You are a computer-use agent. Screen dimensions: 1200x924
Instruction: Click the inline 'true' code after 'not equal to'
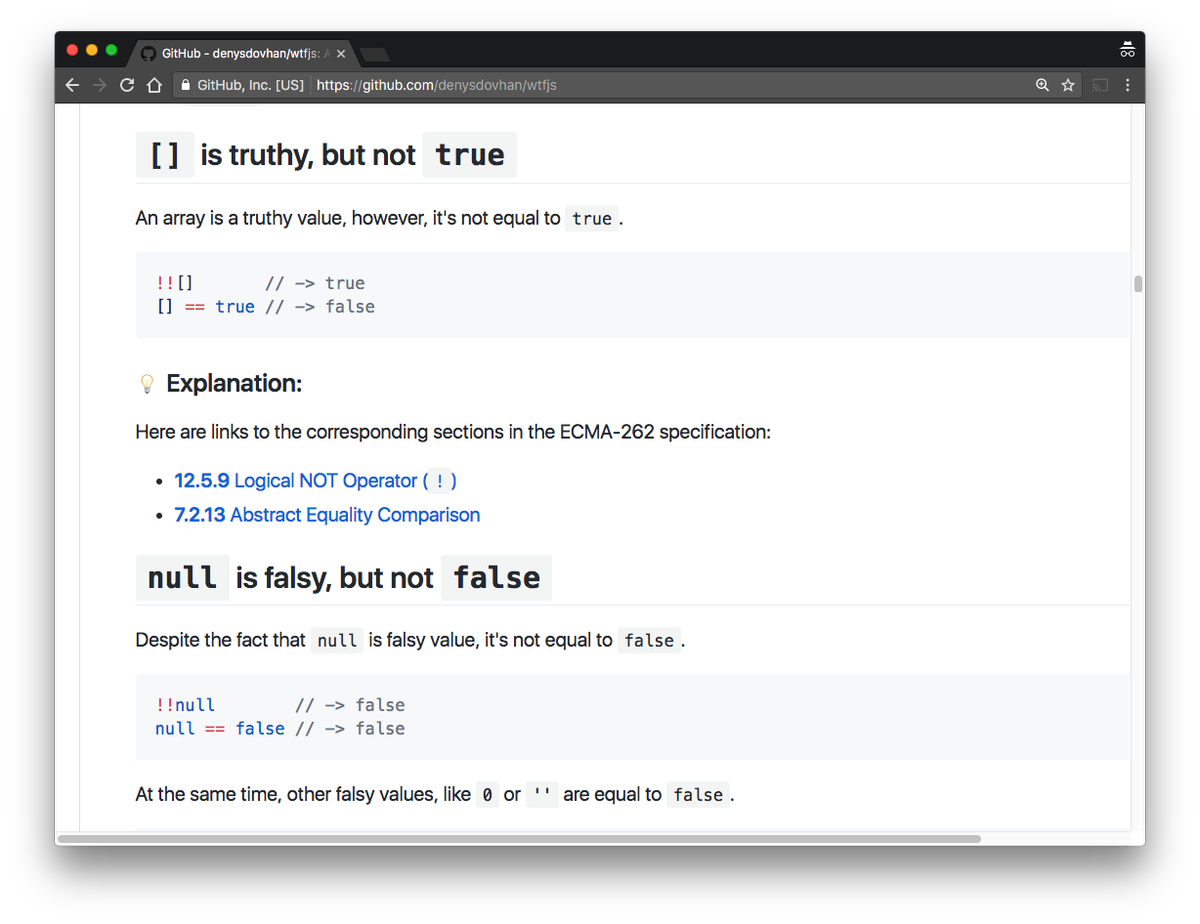[x=592, y=218]
